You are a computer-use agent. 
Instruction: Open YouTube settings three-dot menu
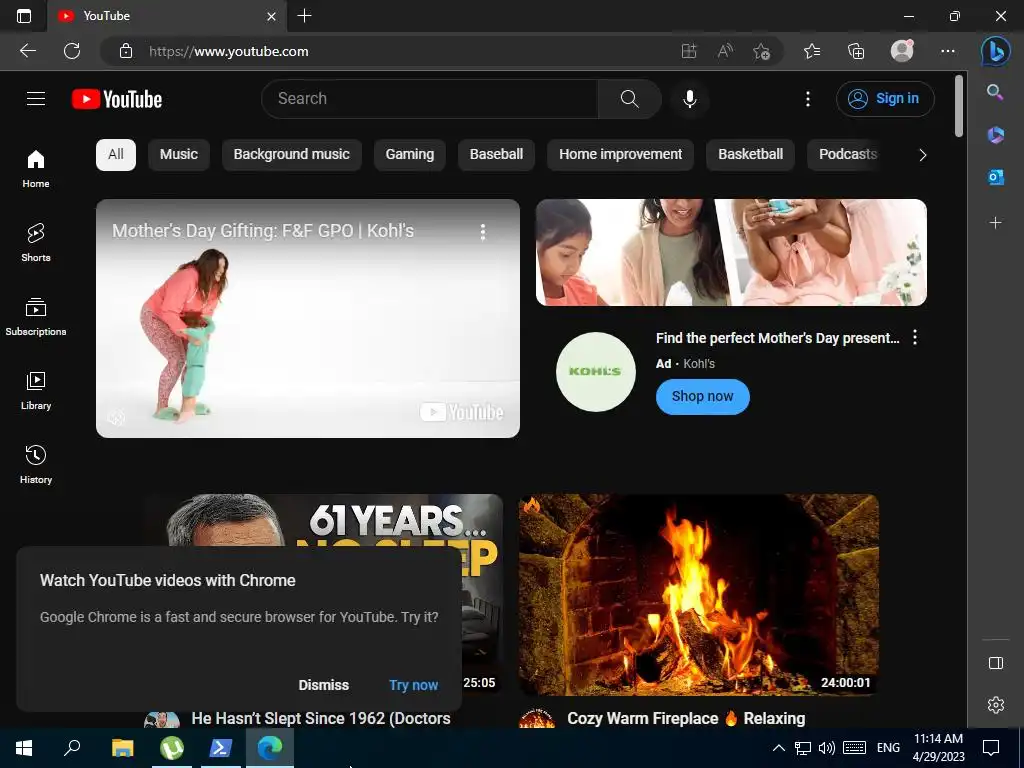tap(808, 99)
